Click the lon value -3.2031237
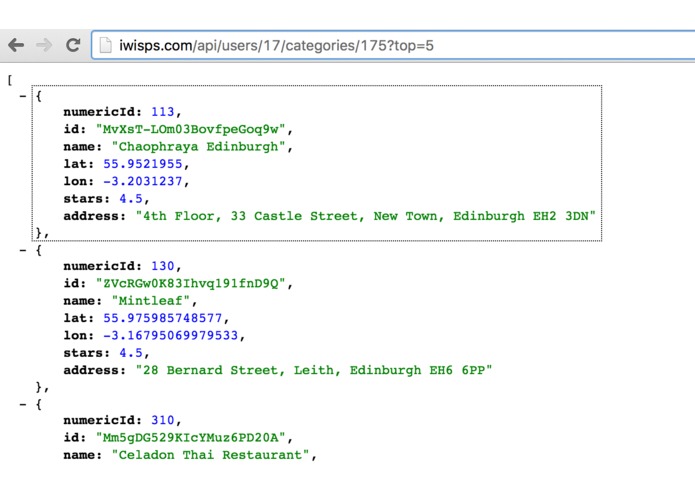This screenshot has height=494, width=695. [143, 181]
